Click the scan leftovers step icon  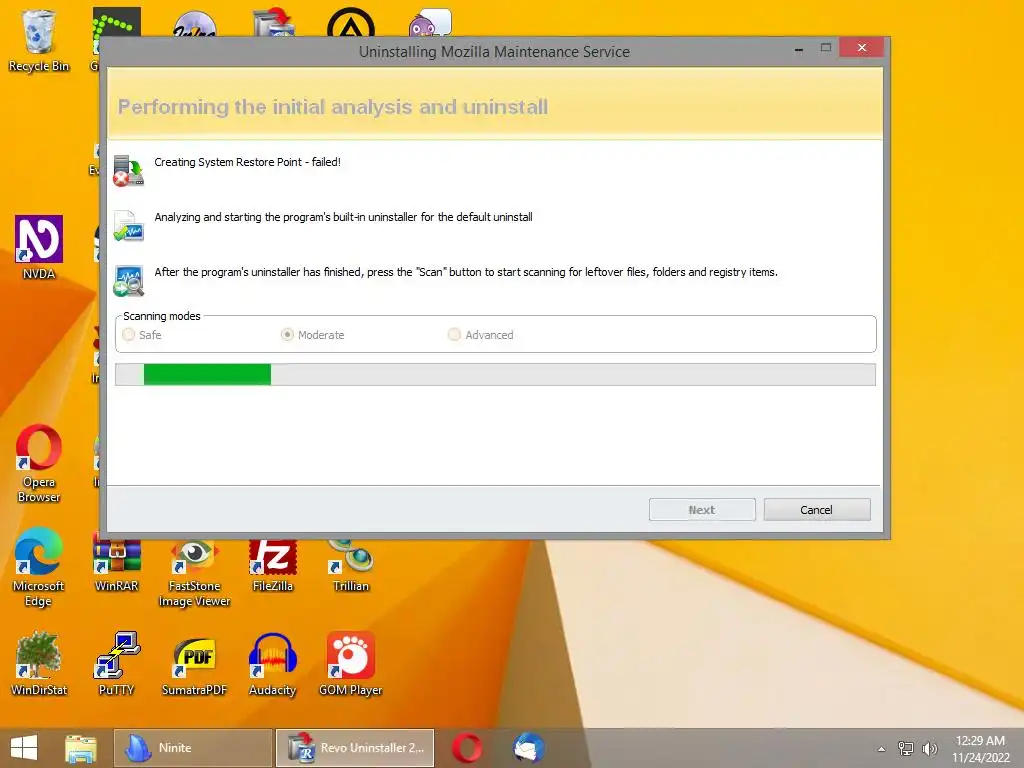(128, 281)
